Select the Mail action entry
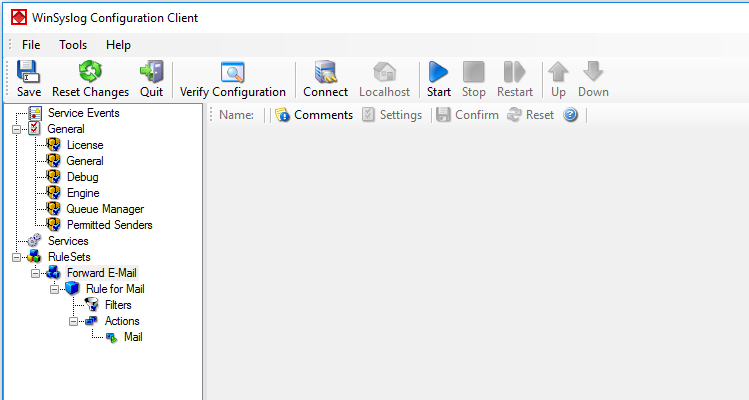The image size is (749, 400). pos(133,337)
